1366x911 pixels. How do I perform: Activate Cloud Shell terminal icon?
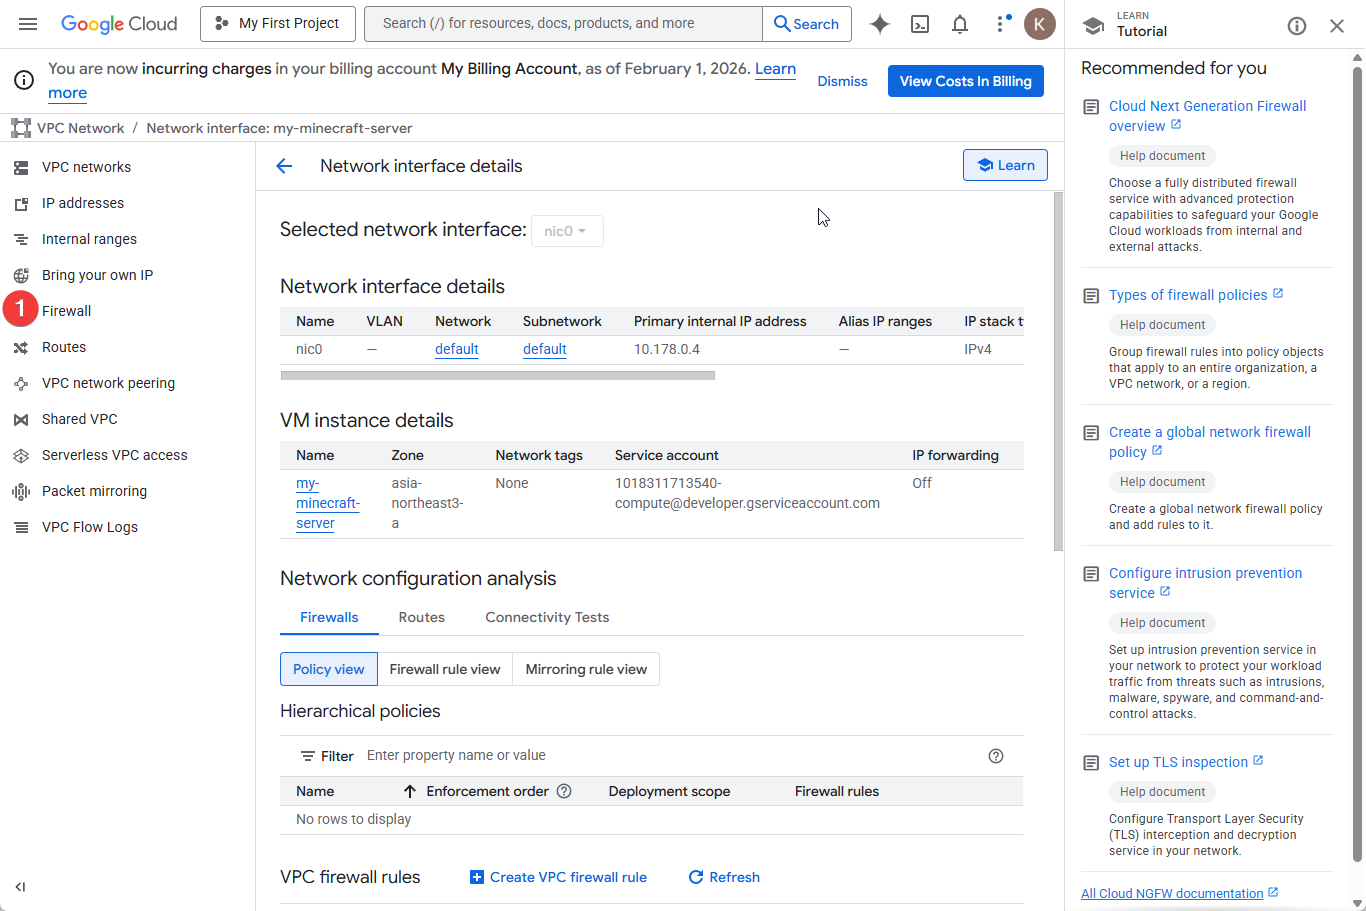(920, 24)
